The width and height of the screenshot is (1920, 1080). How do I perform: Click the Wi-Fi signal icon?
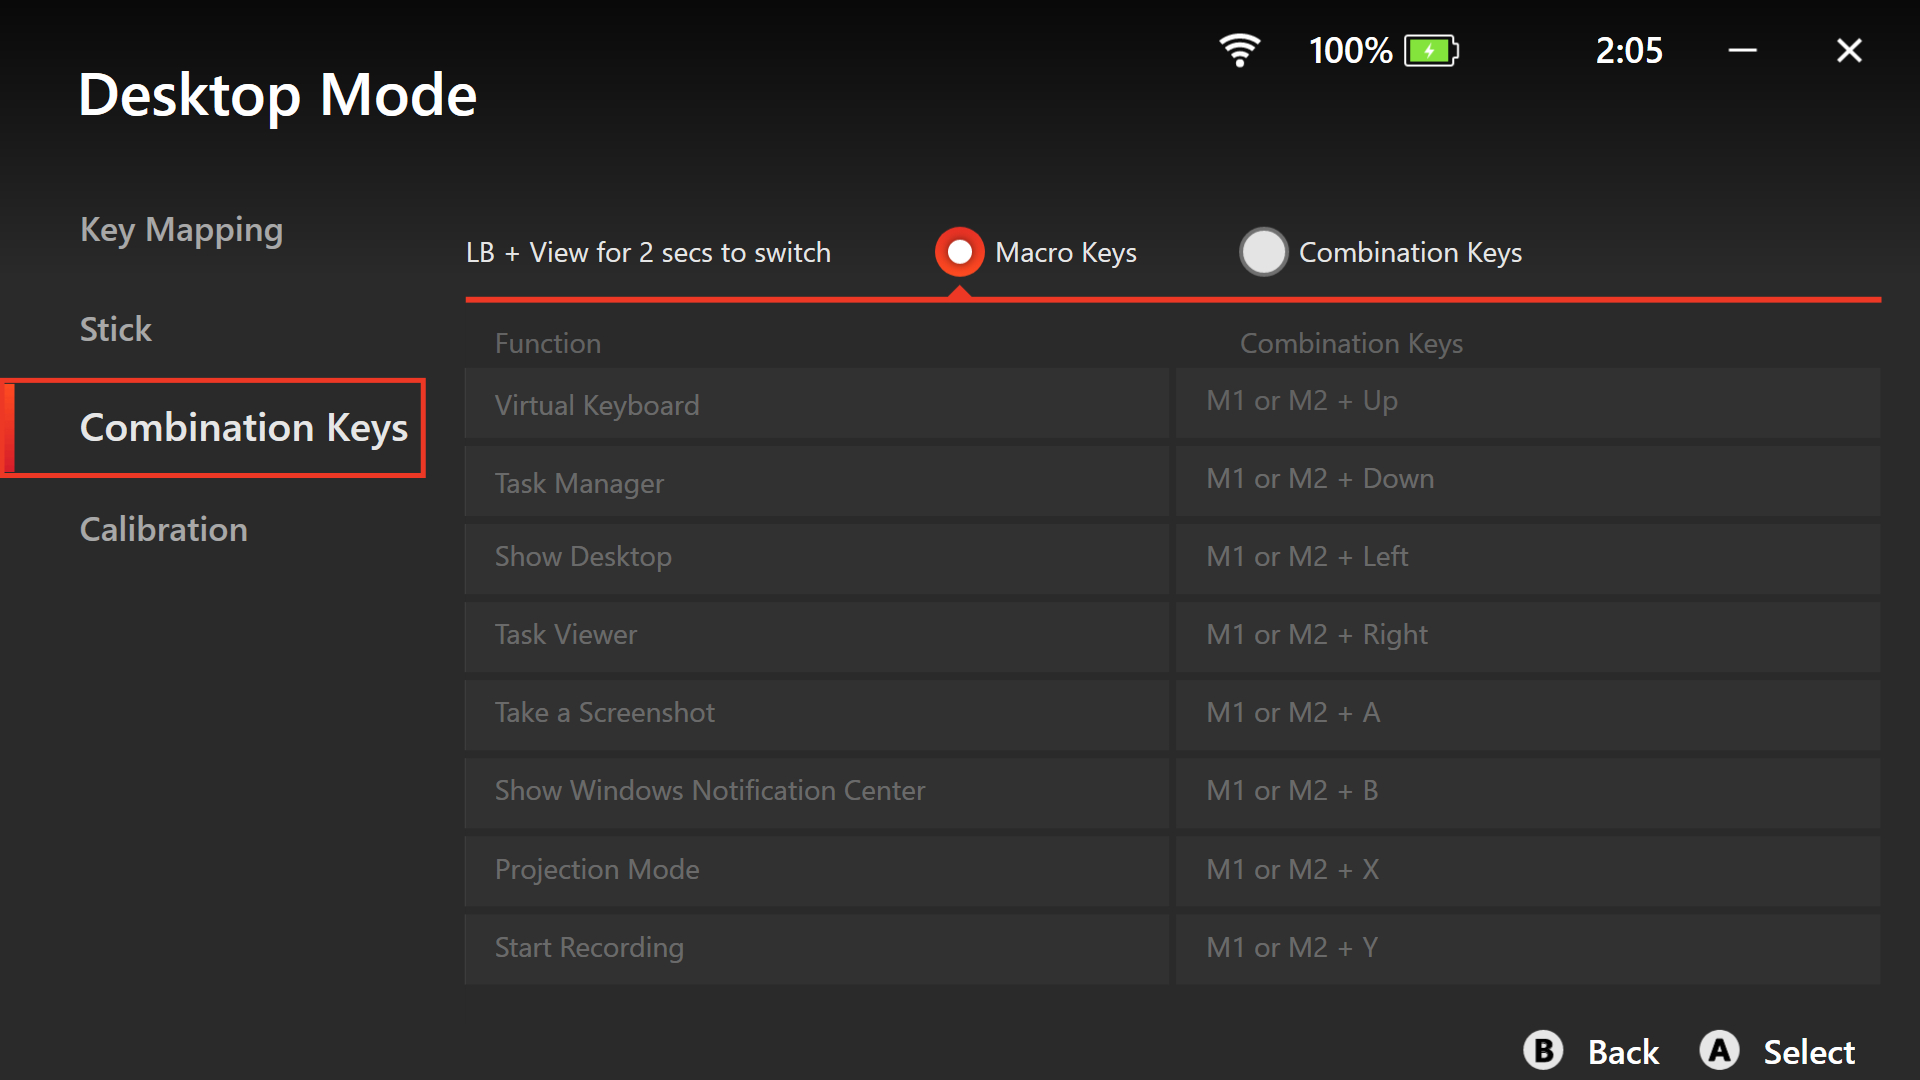(1239, 50)
